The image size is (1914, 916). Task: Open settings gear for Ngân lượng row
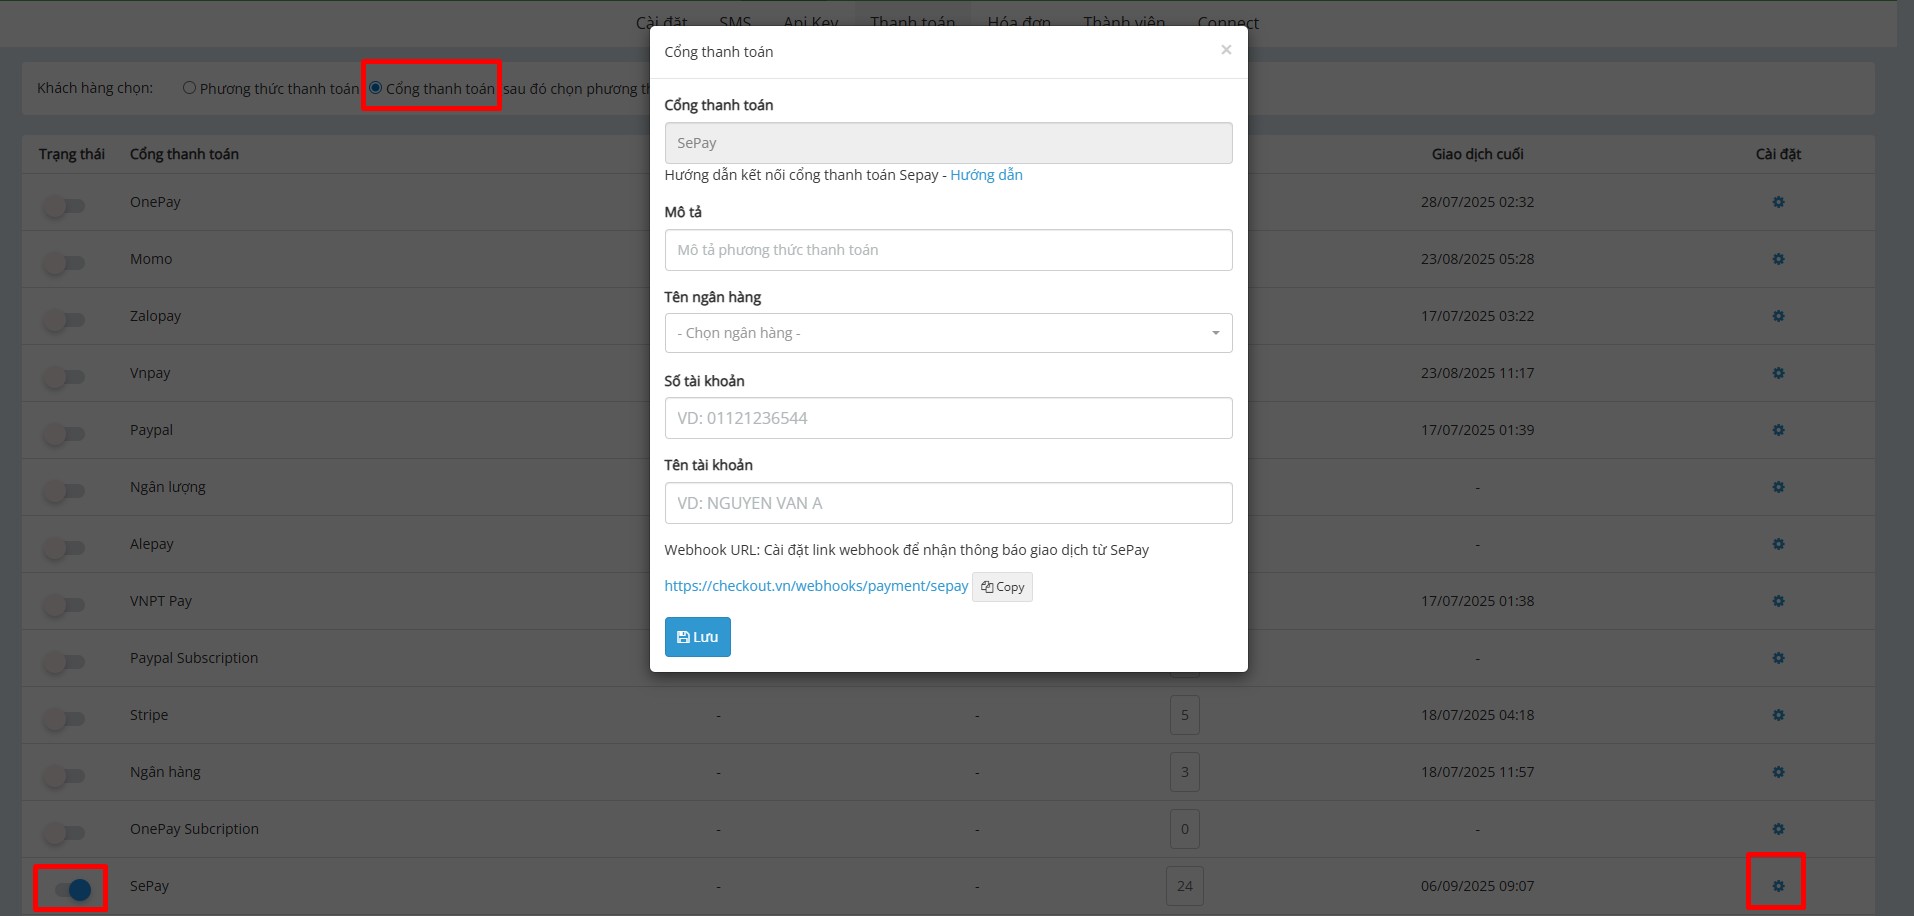pyautogui.click(x=1778, y=487)
